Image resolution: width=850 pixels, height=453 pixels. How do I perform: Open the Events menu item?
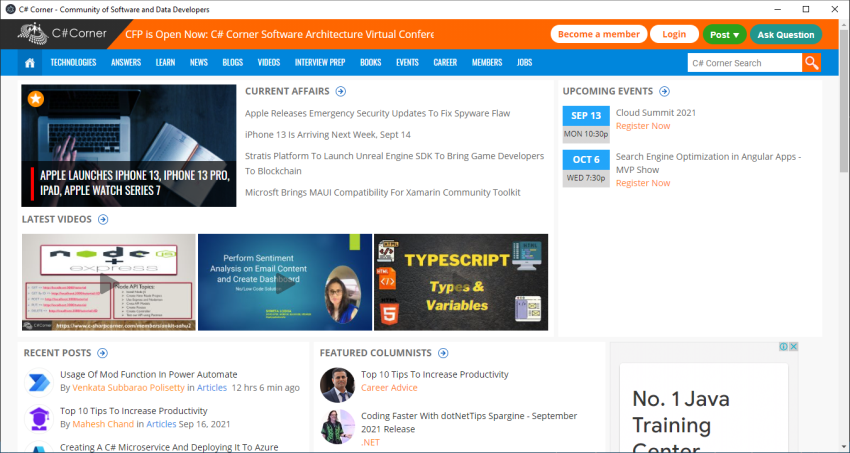point(407,63)
